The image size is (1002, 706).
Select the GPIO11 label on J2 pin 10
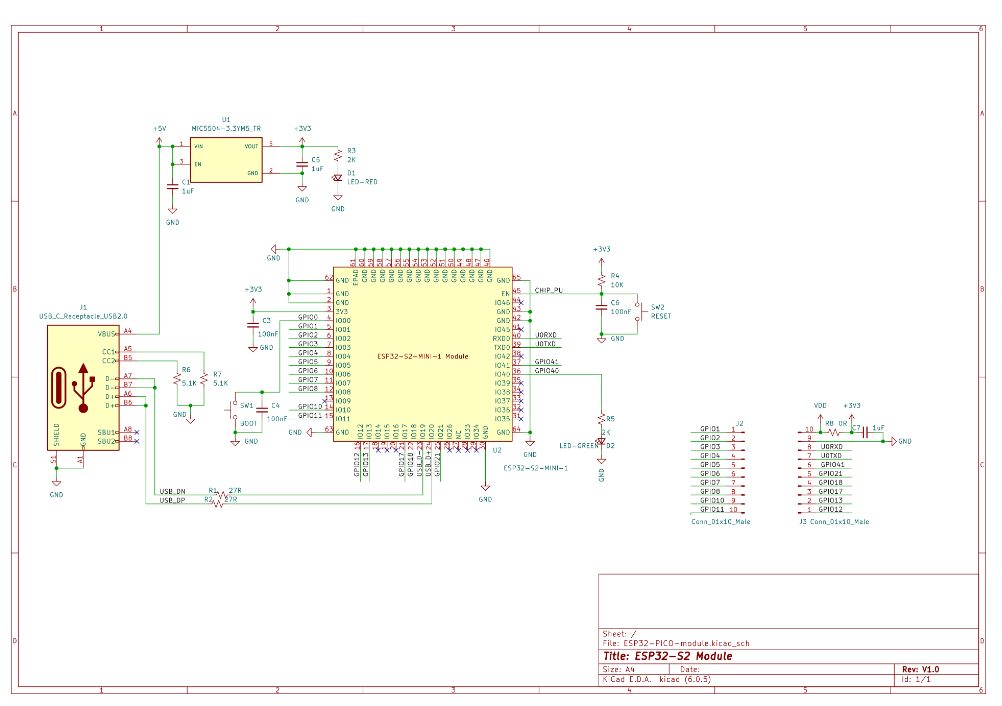tap(713, 509)
